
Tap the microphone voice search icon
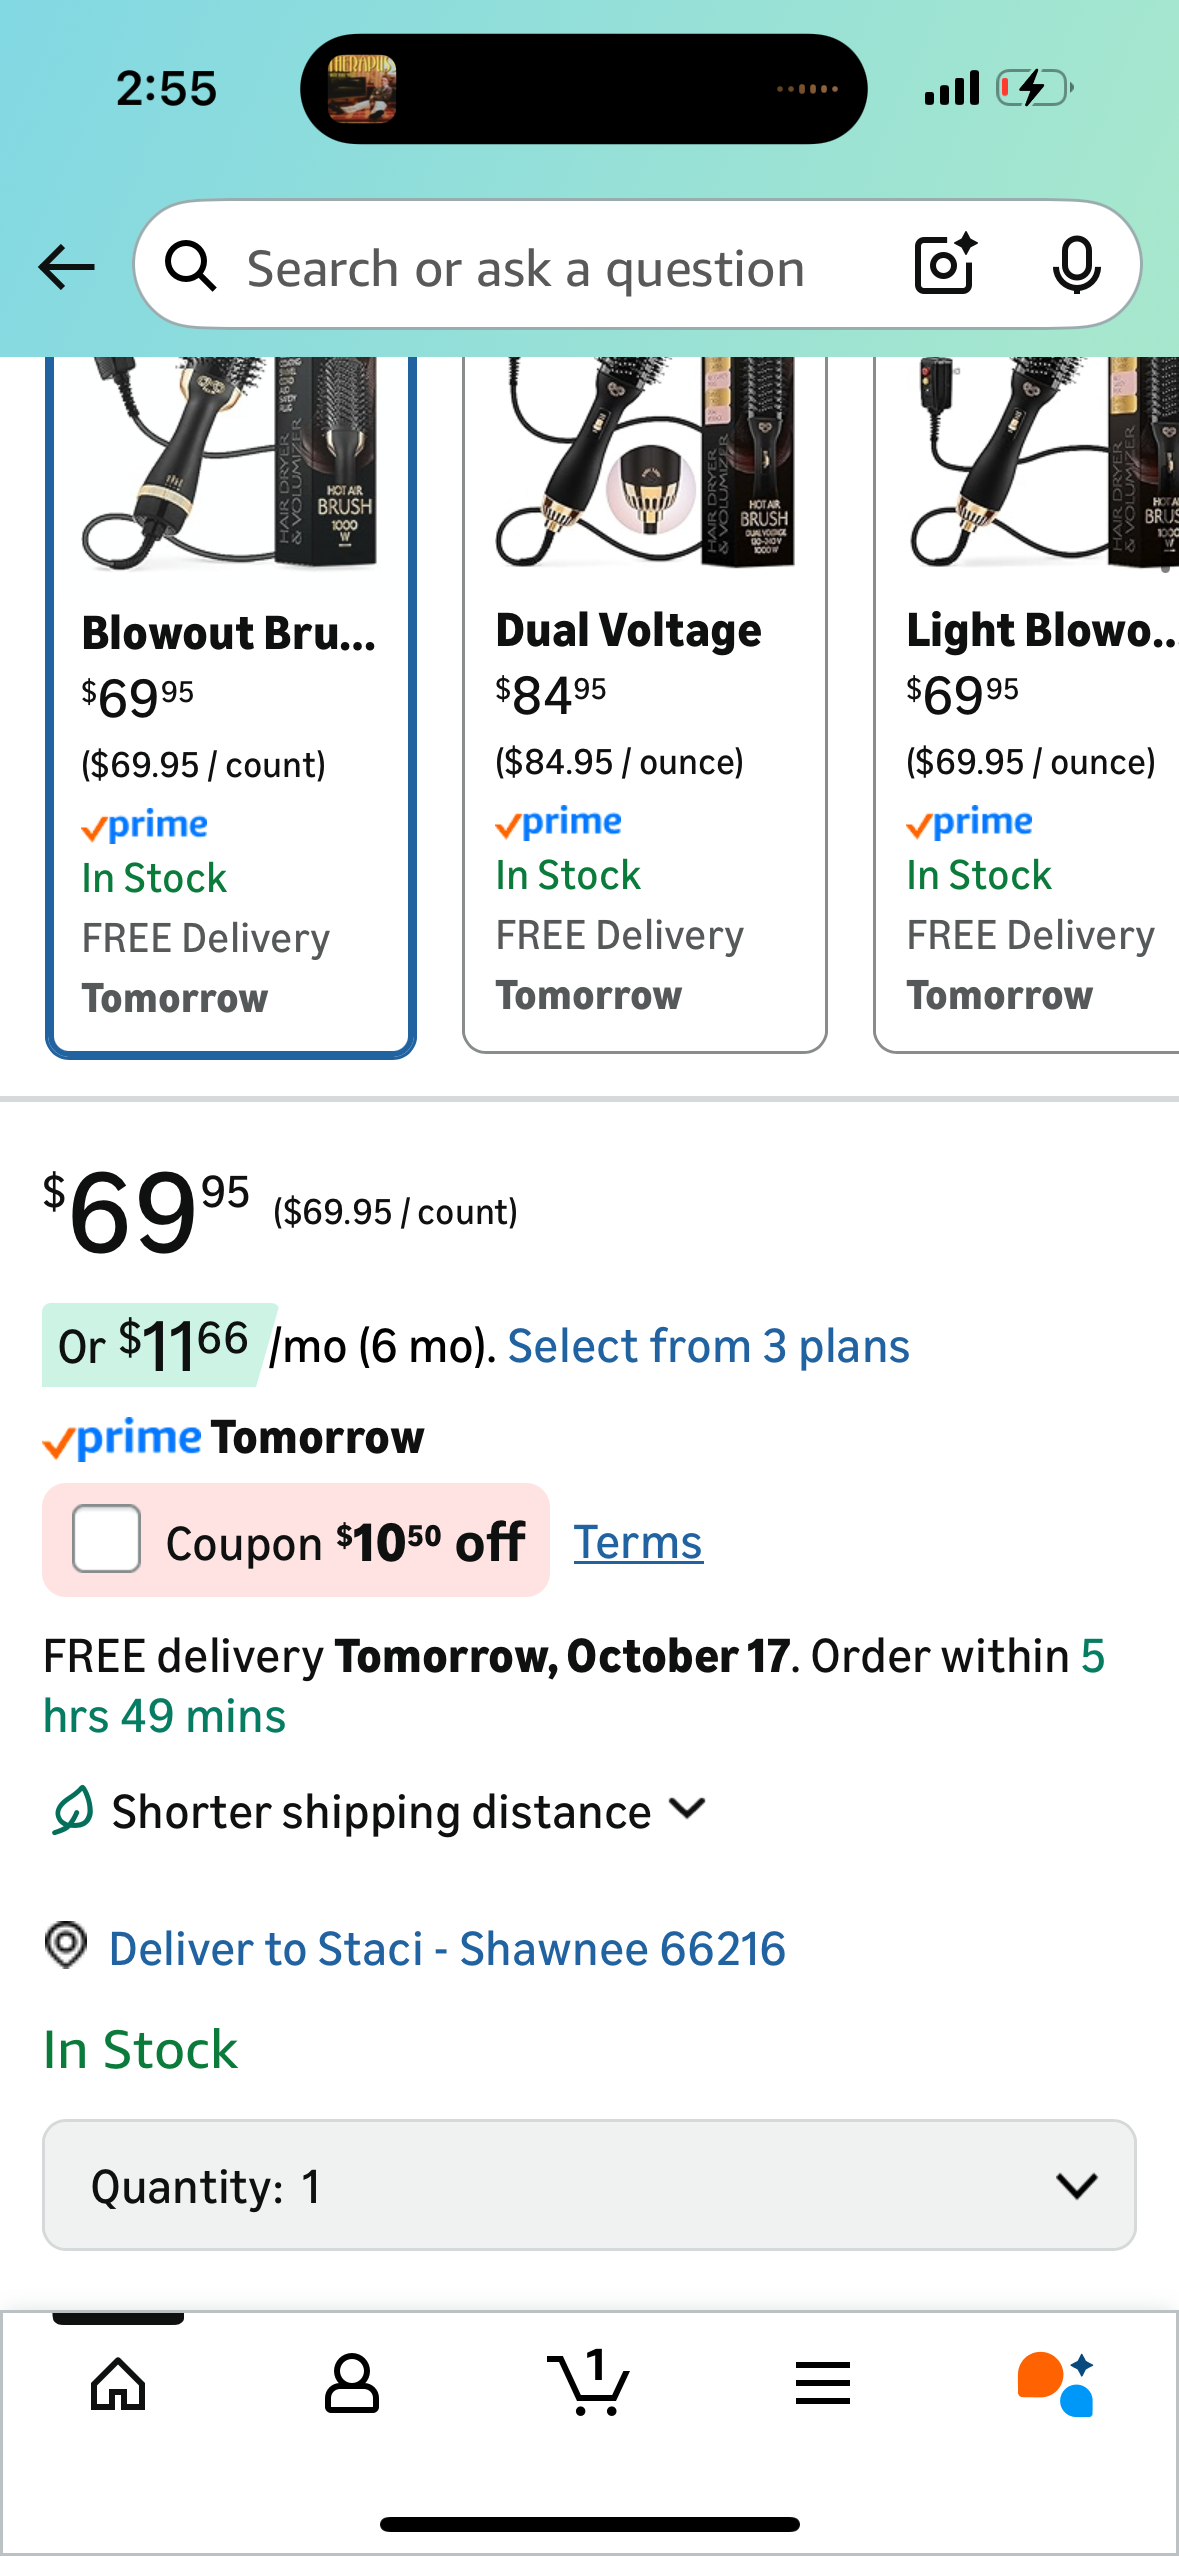pos(1076,266)
